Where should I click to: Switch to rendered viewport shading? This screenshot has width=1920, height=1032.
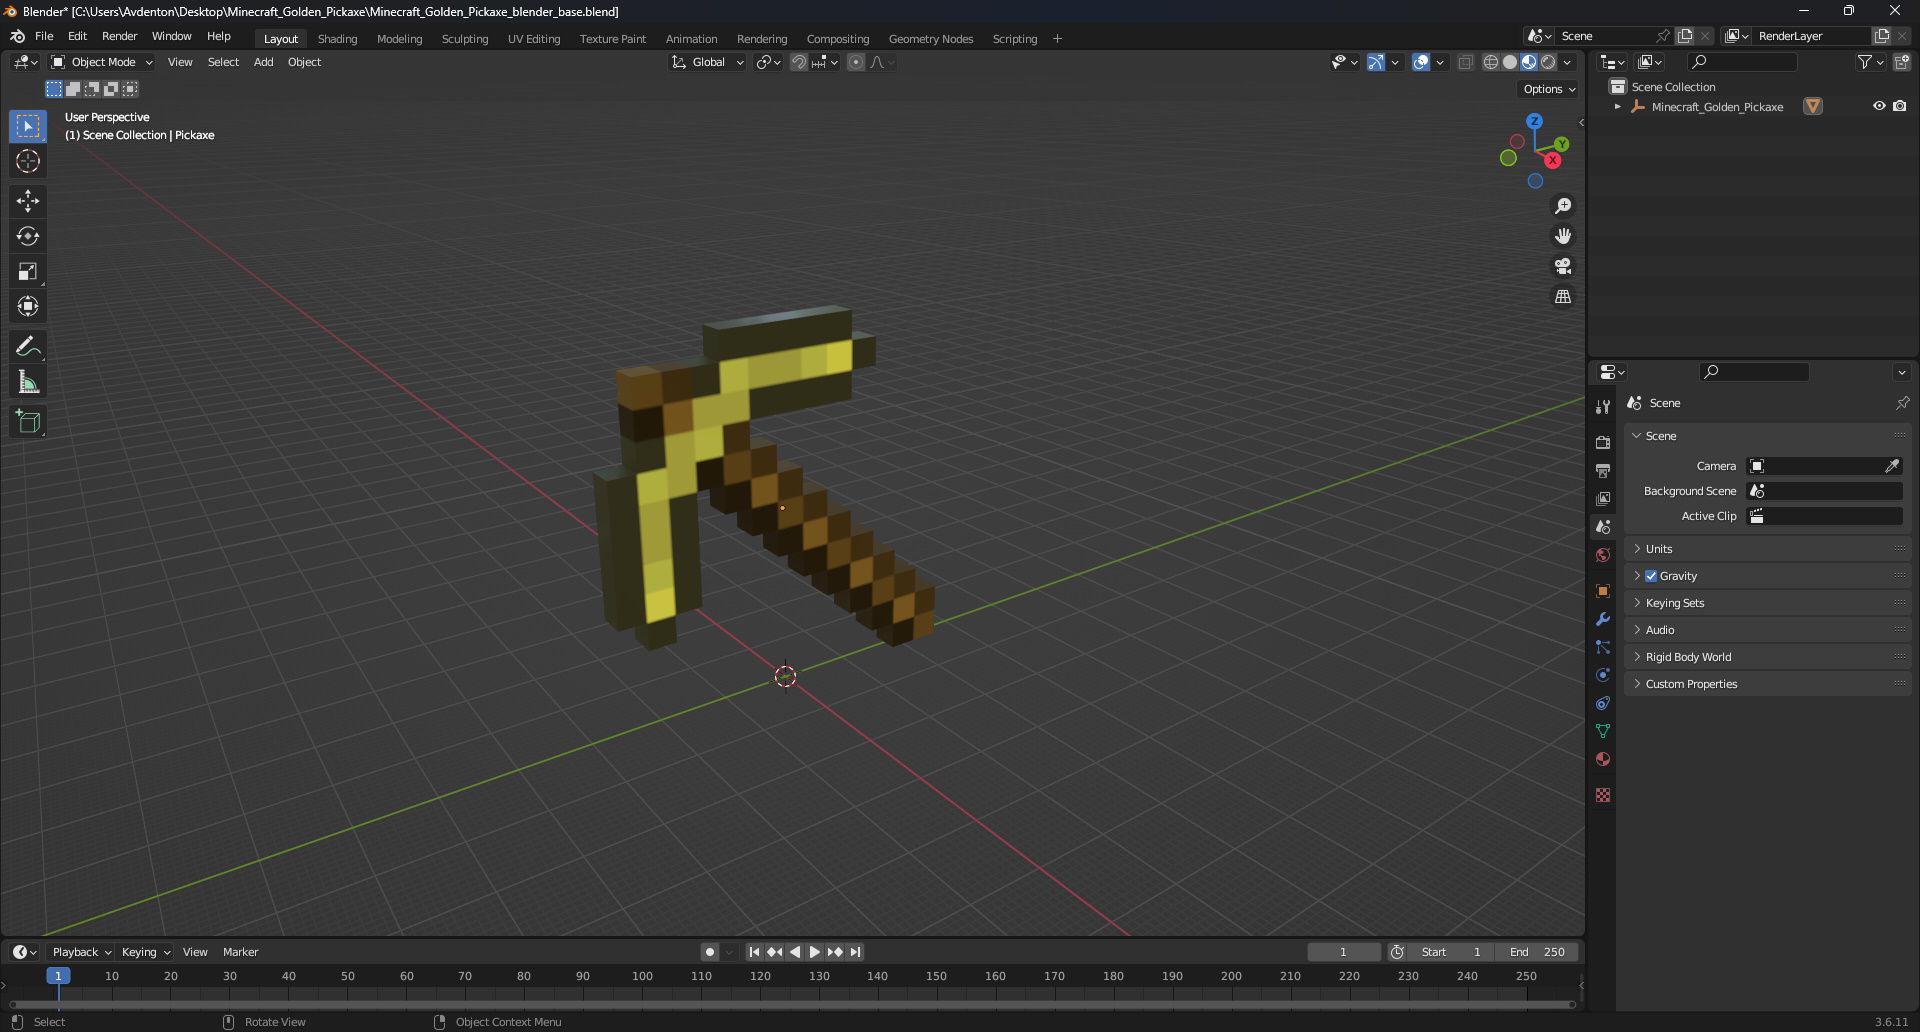(x=1548, y=62)
